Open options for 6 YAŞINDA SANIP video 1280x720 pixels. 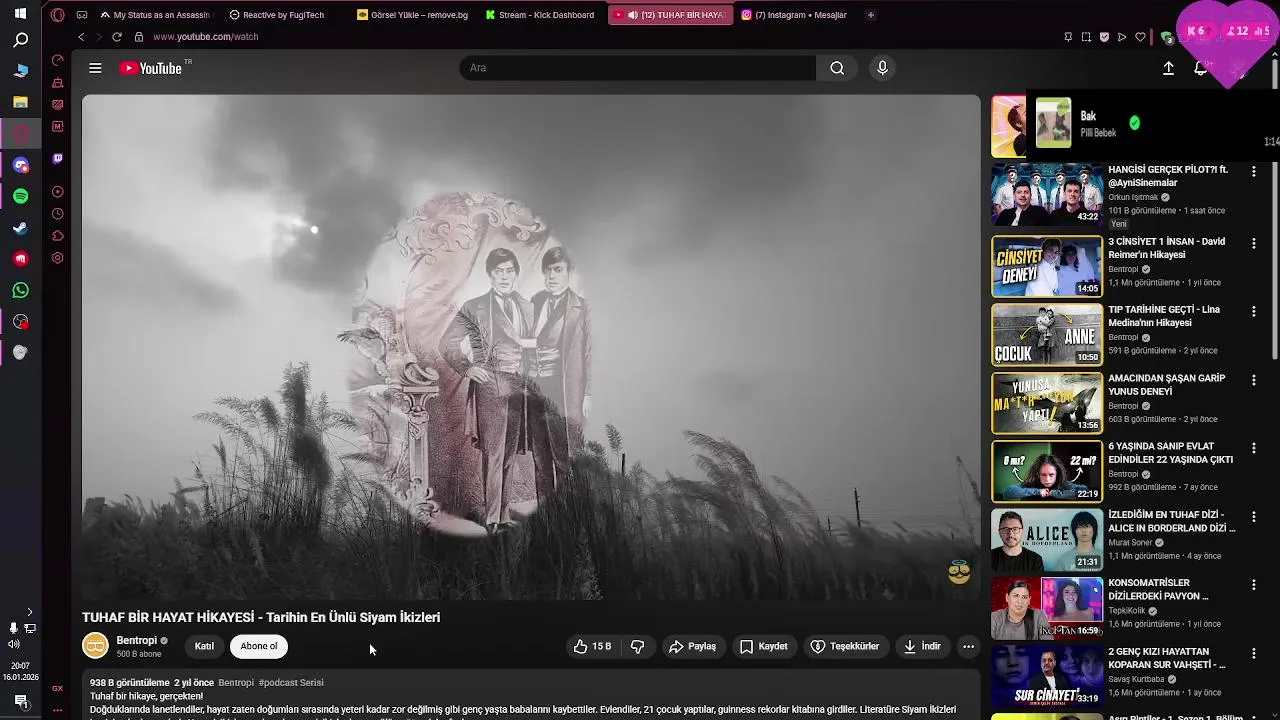pyautogui.click(x=1253, y=448)
